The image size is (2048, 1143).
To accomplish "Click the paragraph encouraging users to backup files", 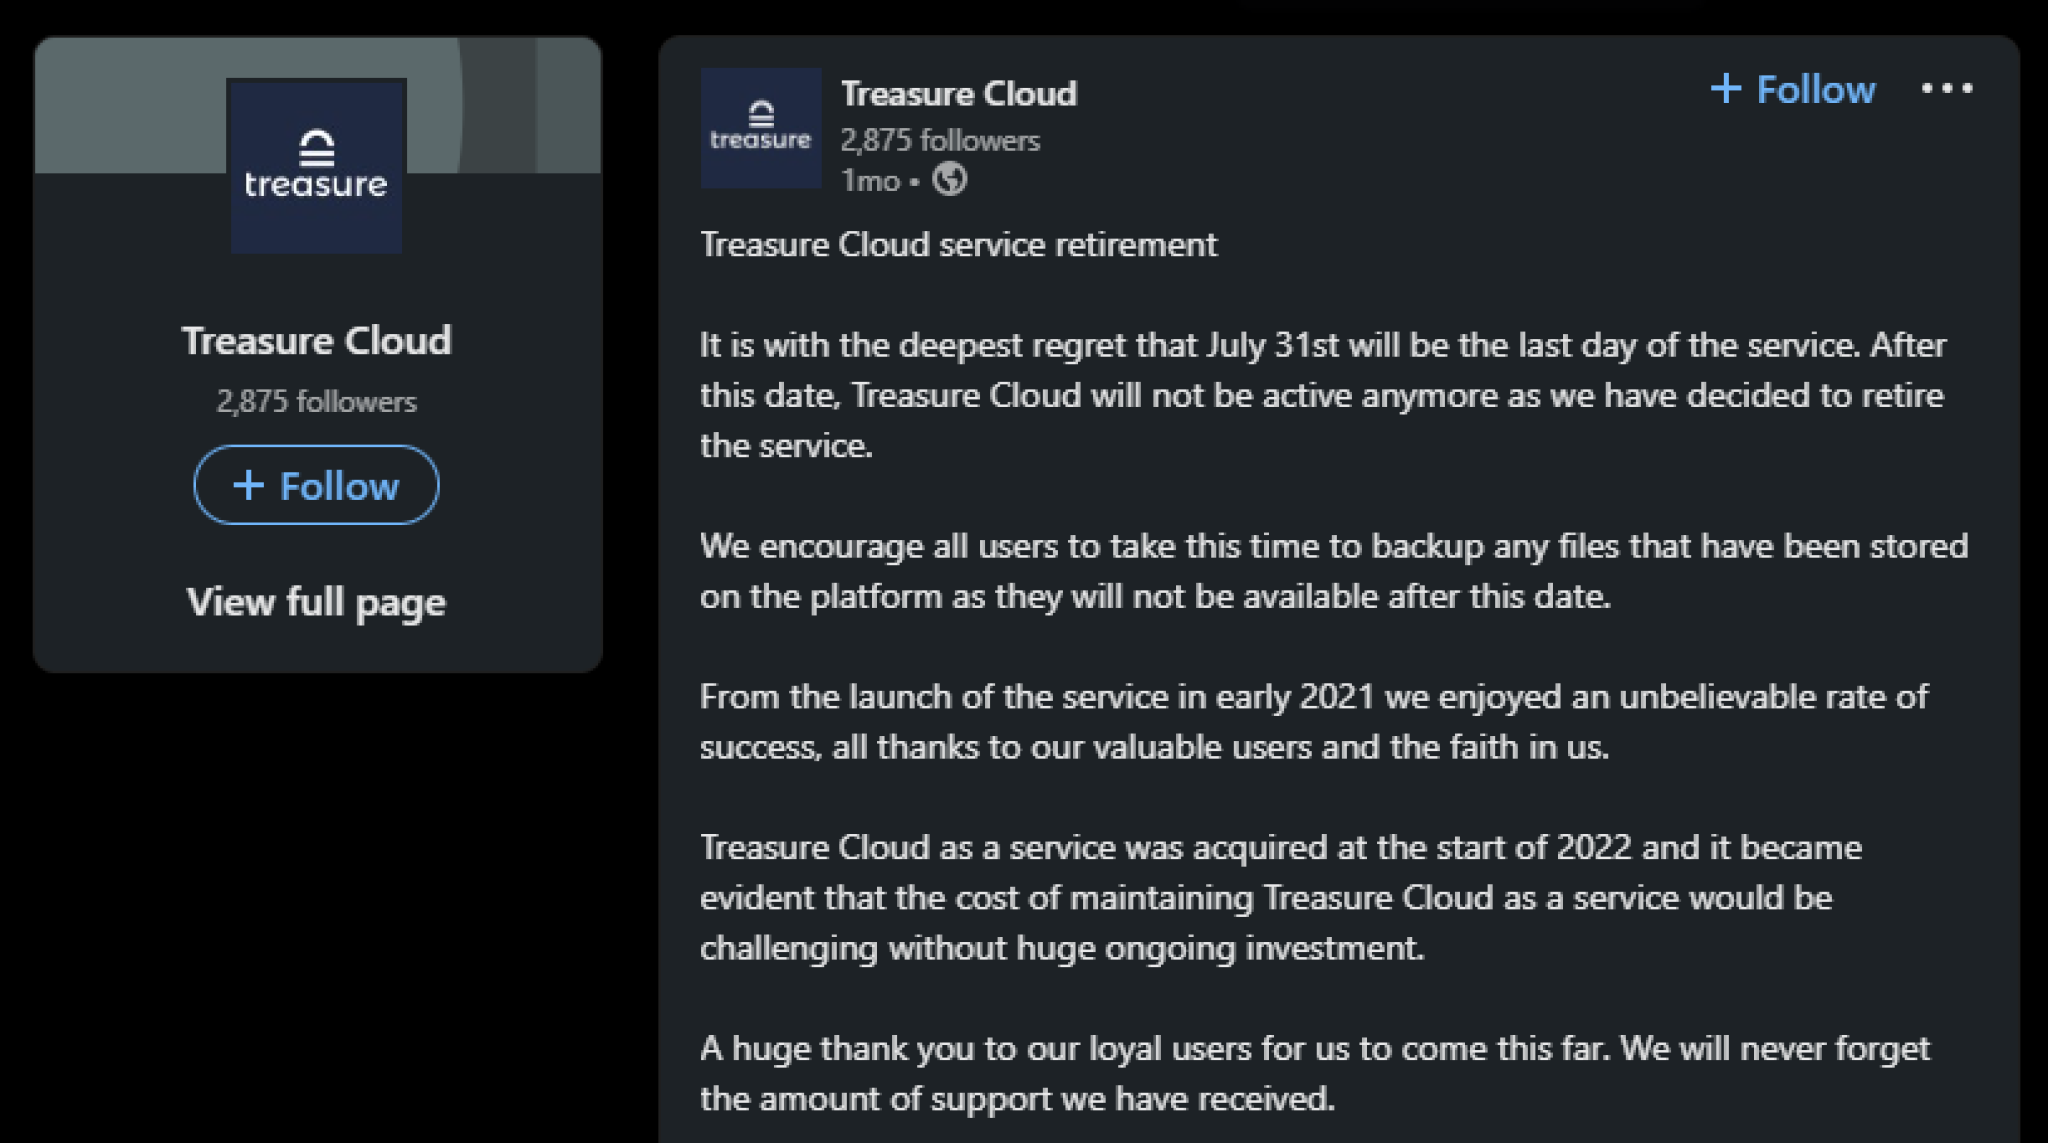I will click(1334, 571).
